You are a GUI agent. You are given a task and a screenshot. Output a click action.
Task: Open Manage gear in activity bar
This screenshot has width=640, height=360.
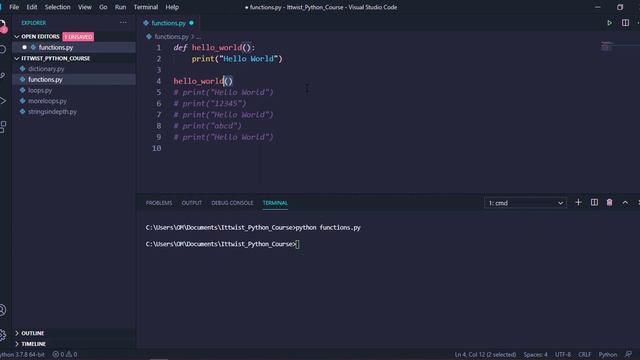point(2,335)
